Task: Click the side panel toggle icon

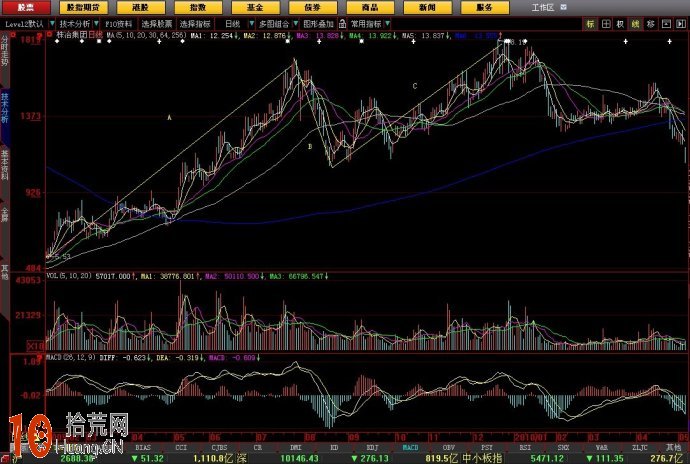Action: pos(682,24)
